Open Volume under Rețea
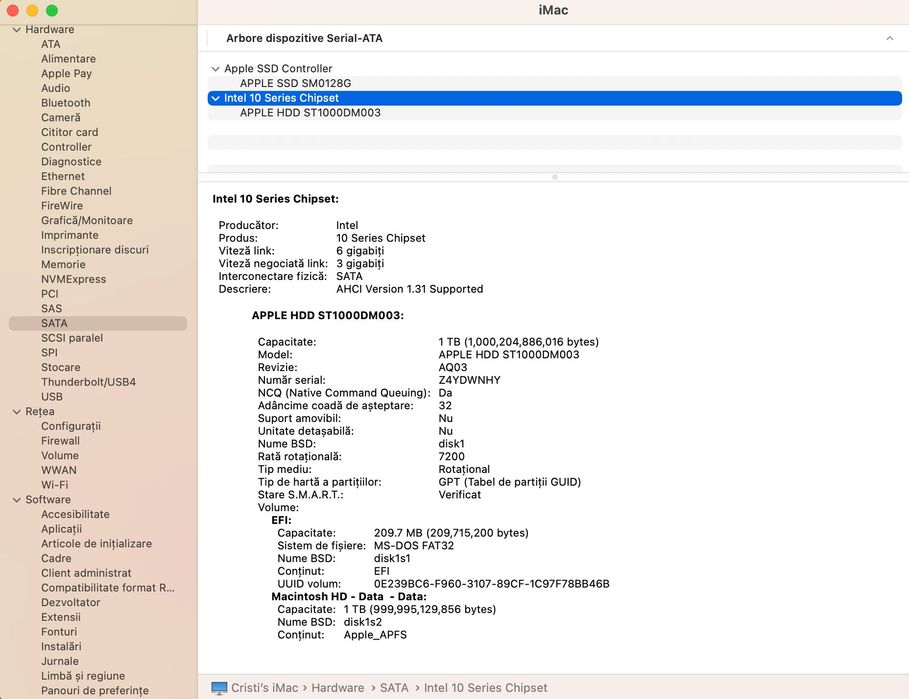Screen dimensions: 909x699 coord(60,456)
